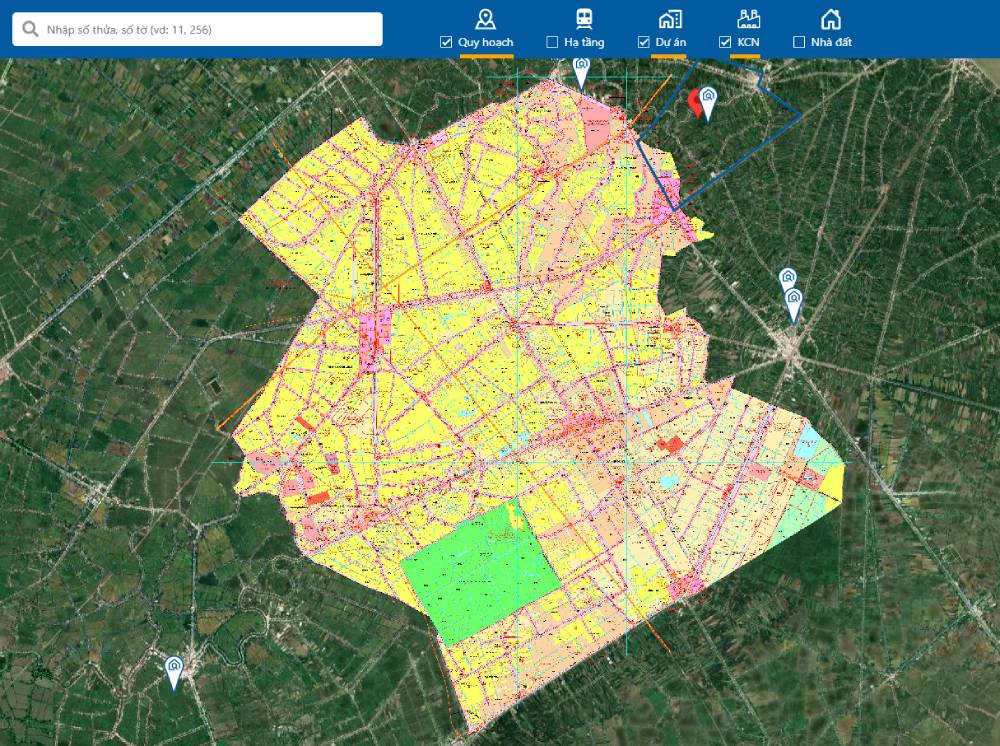
Task: Click the large green zoning area
Action: (x=478, y=575)
